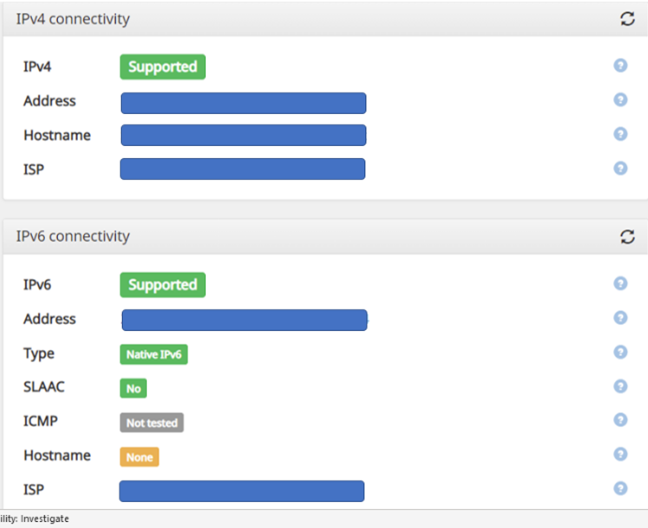The width and height of the screenshot is (648, 528).
Task: Refresh the IPv4 connectivity panel
Action: (627, 19)
